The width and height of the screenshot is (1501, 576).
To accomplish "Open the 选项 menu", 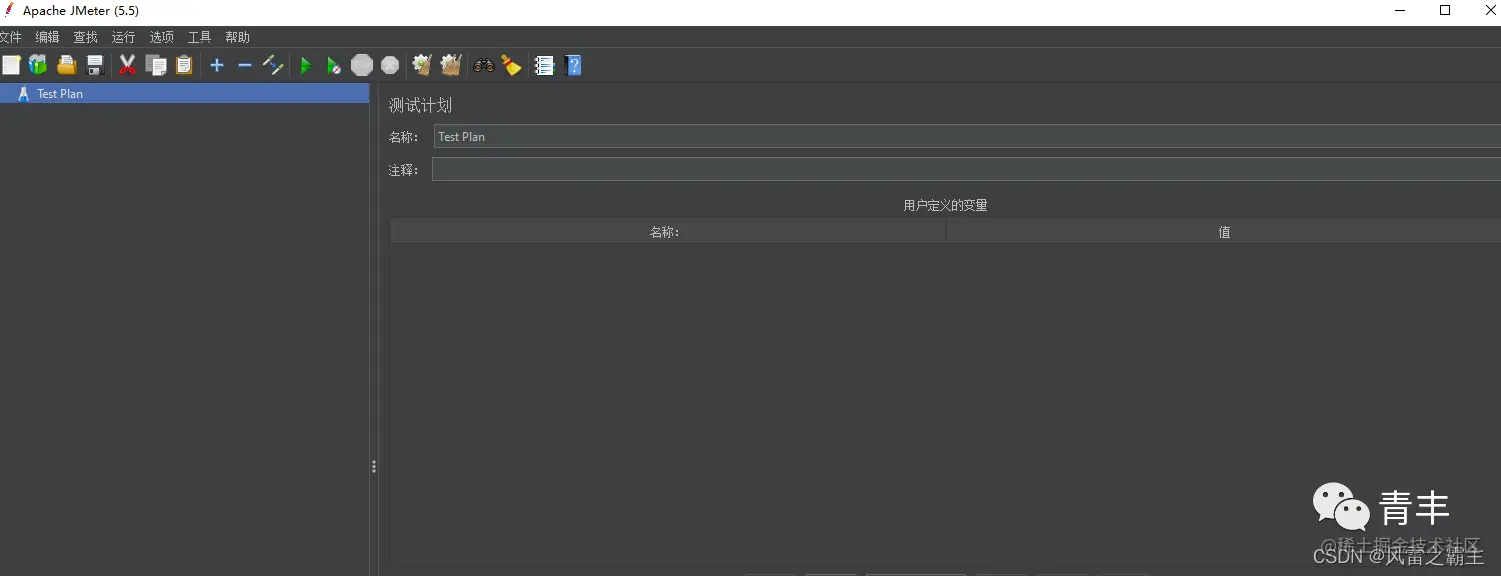I will point(161,37).
